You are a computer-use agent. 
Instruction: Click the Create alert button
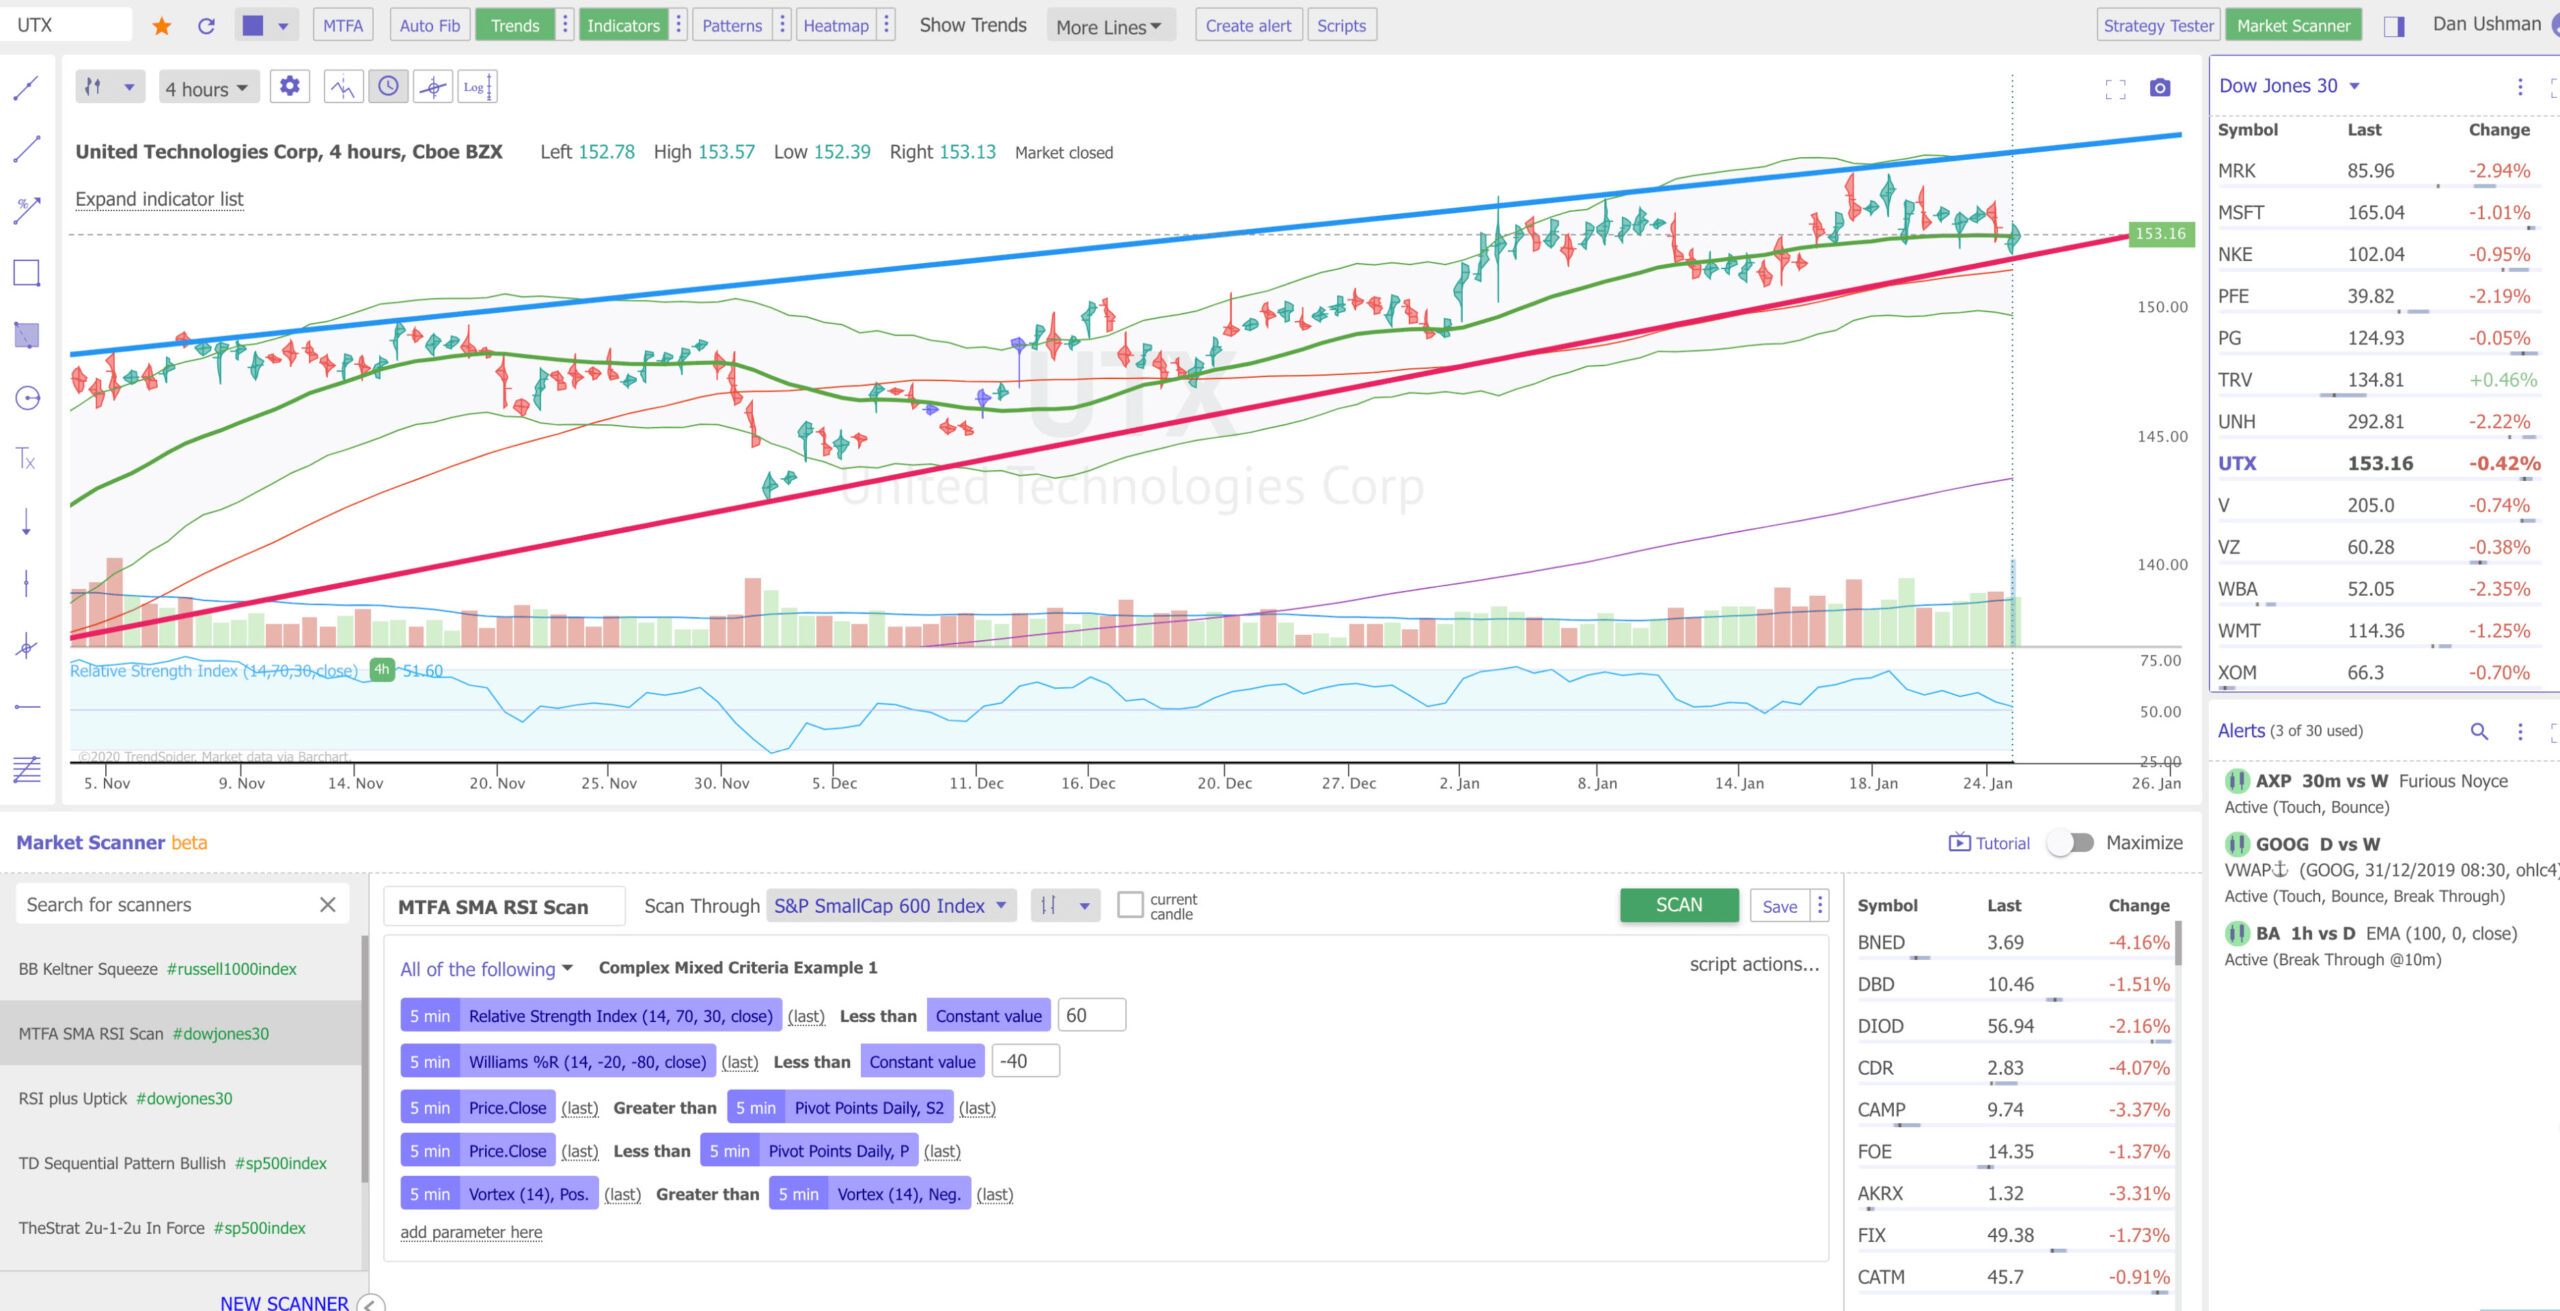click(1248, 25)
